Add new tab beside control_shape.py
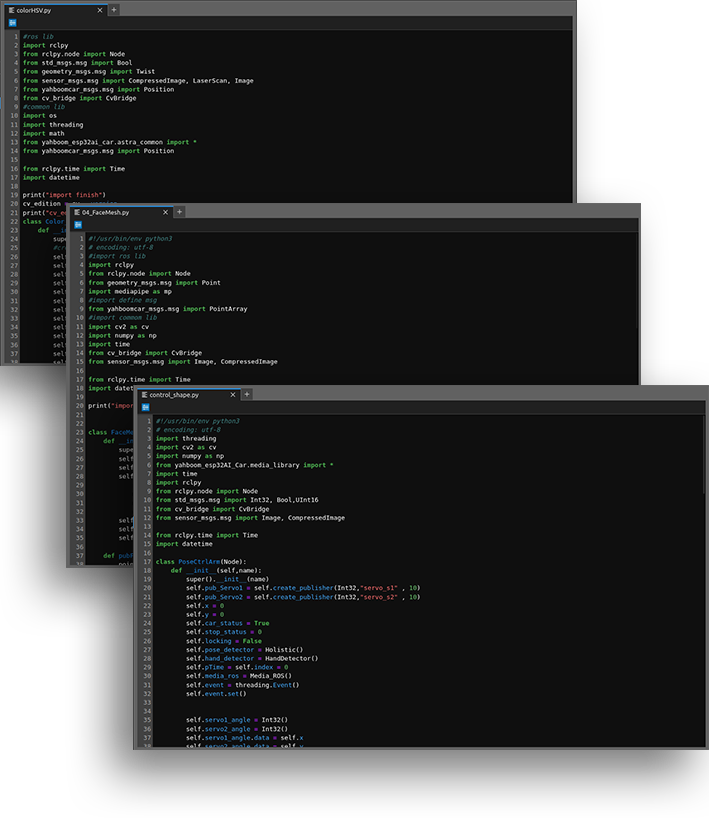The height and width of the screenshot is (818, 709). pos(247,394)
